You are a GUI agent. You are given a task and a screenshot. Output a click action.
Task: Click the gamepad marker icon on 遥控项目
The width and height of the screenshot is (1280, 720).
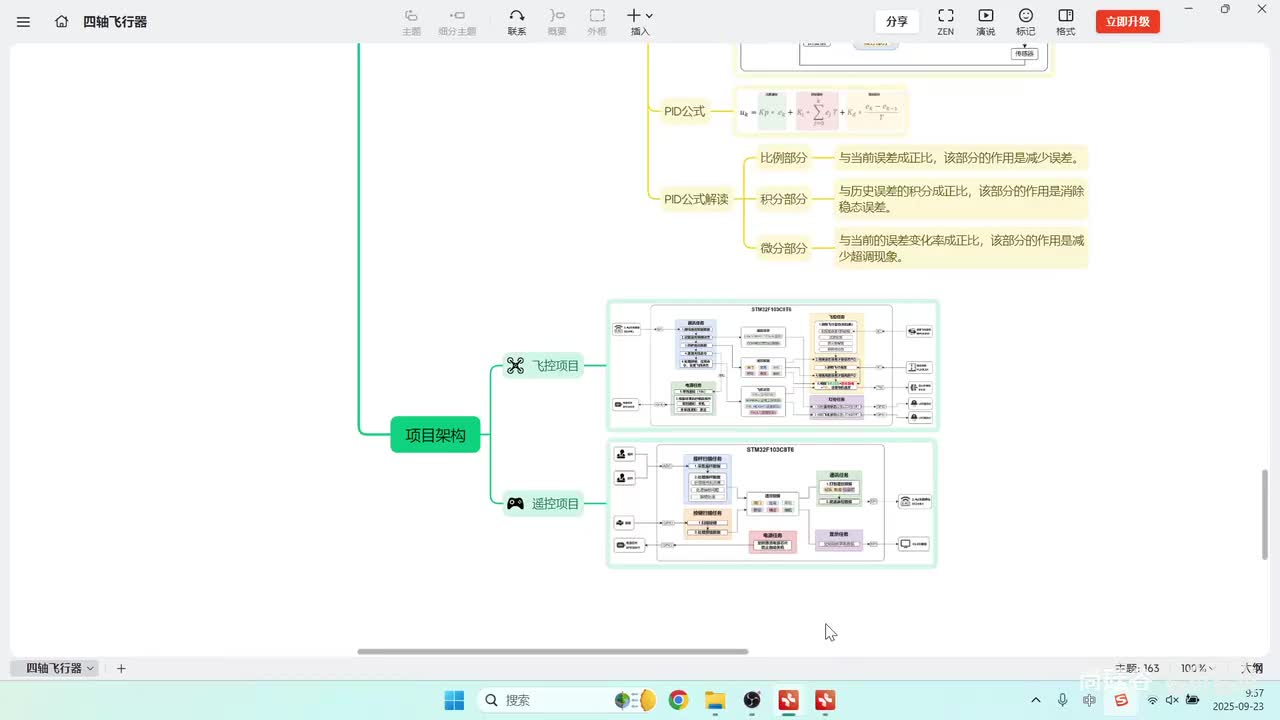515,504
